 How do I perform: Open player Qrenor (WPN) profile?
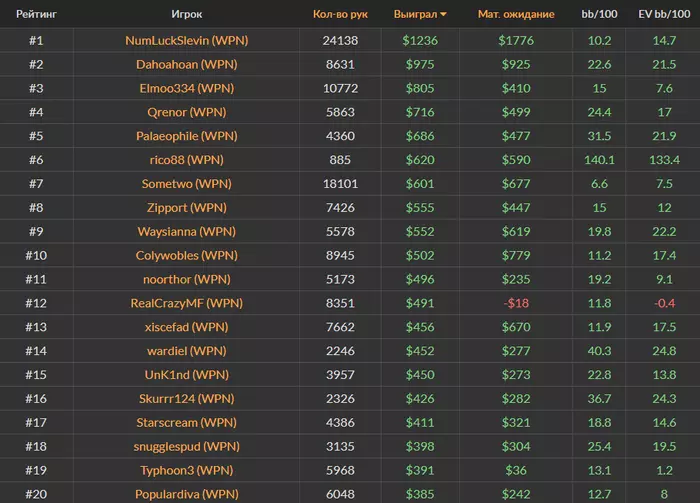pos(187,112)
